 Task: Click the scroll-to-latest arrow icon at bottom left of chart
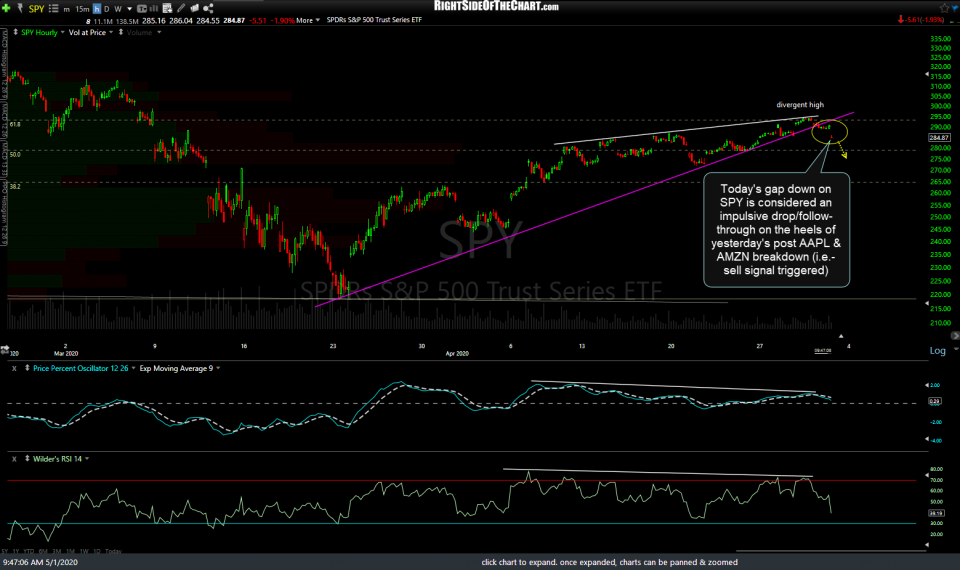(x=5, y=350)
